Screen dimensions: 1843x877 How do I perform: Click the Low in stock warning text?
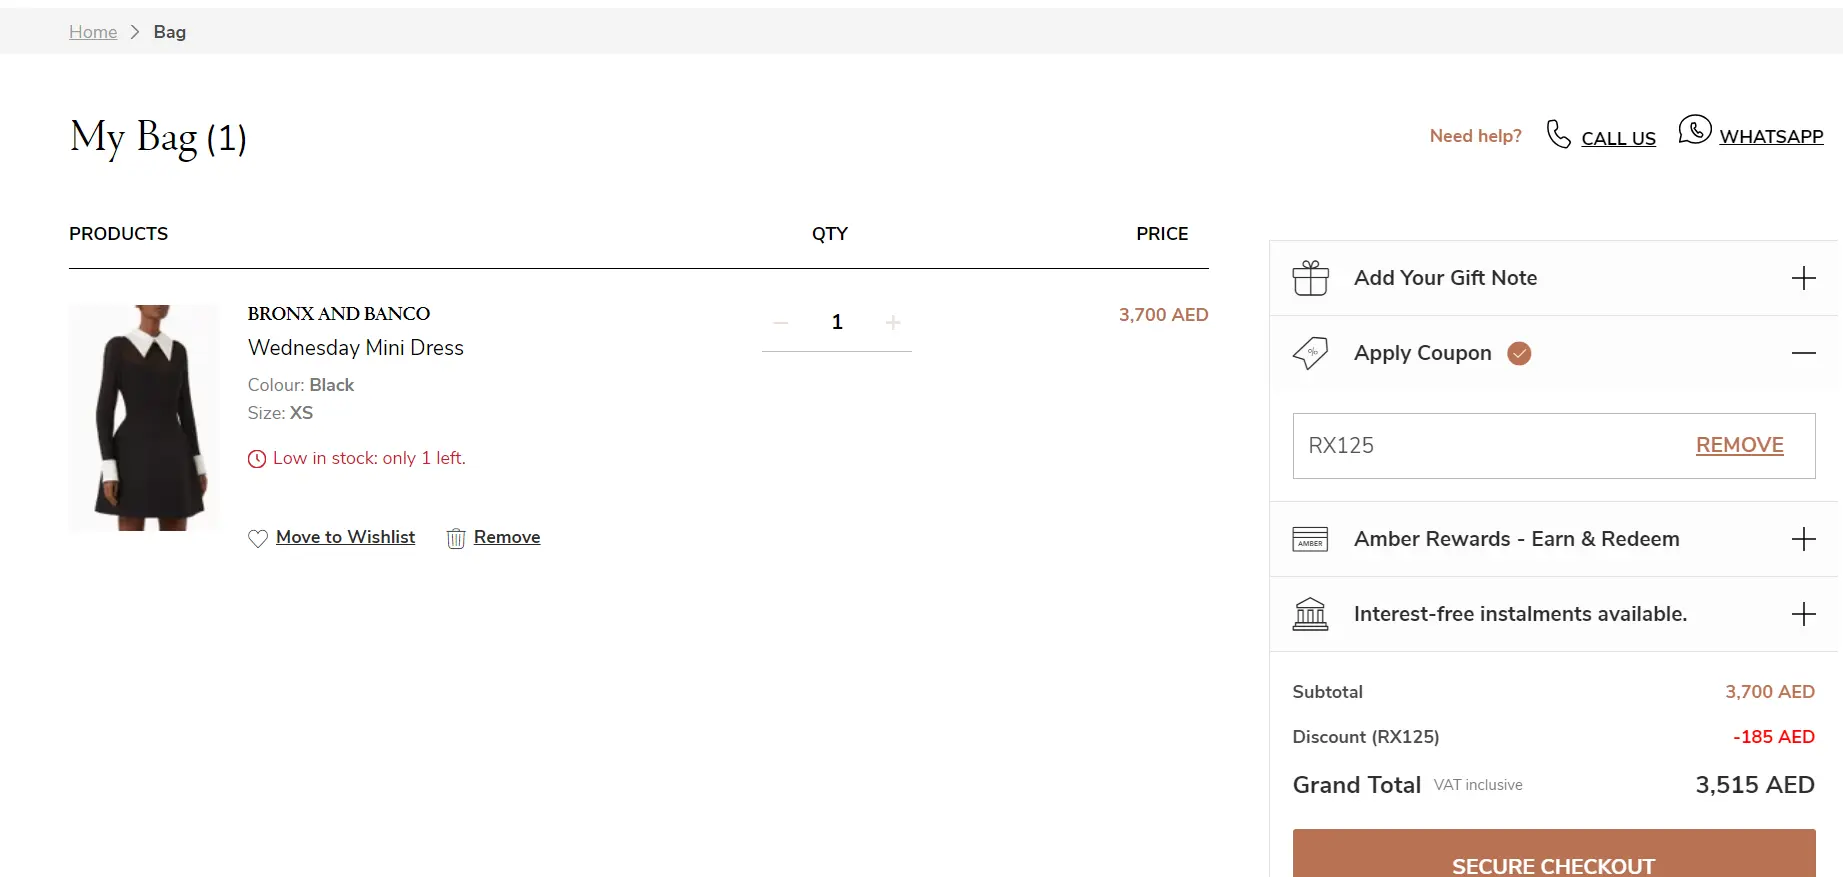pyautogui.click(x=369, y=458)
